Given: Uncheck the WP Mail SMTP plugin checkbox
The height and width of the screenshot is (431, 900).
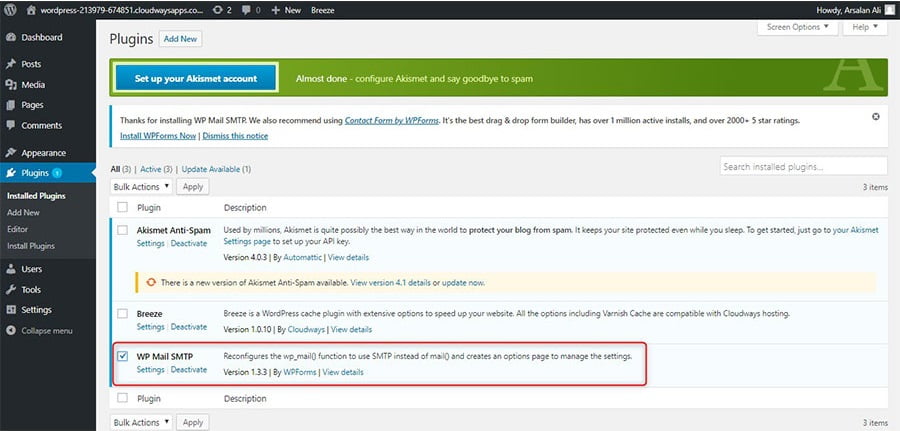Looking at the screenshot, I should tap(122, 356).
